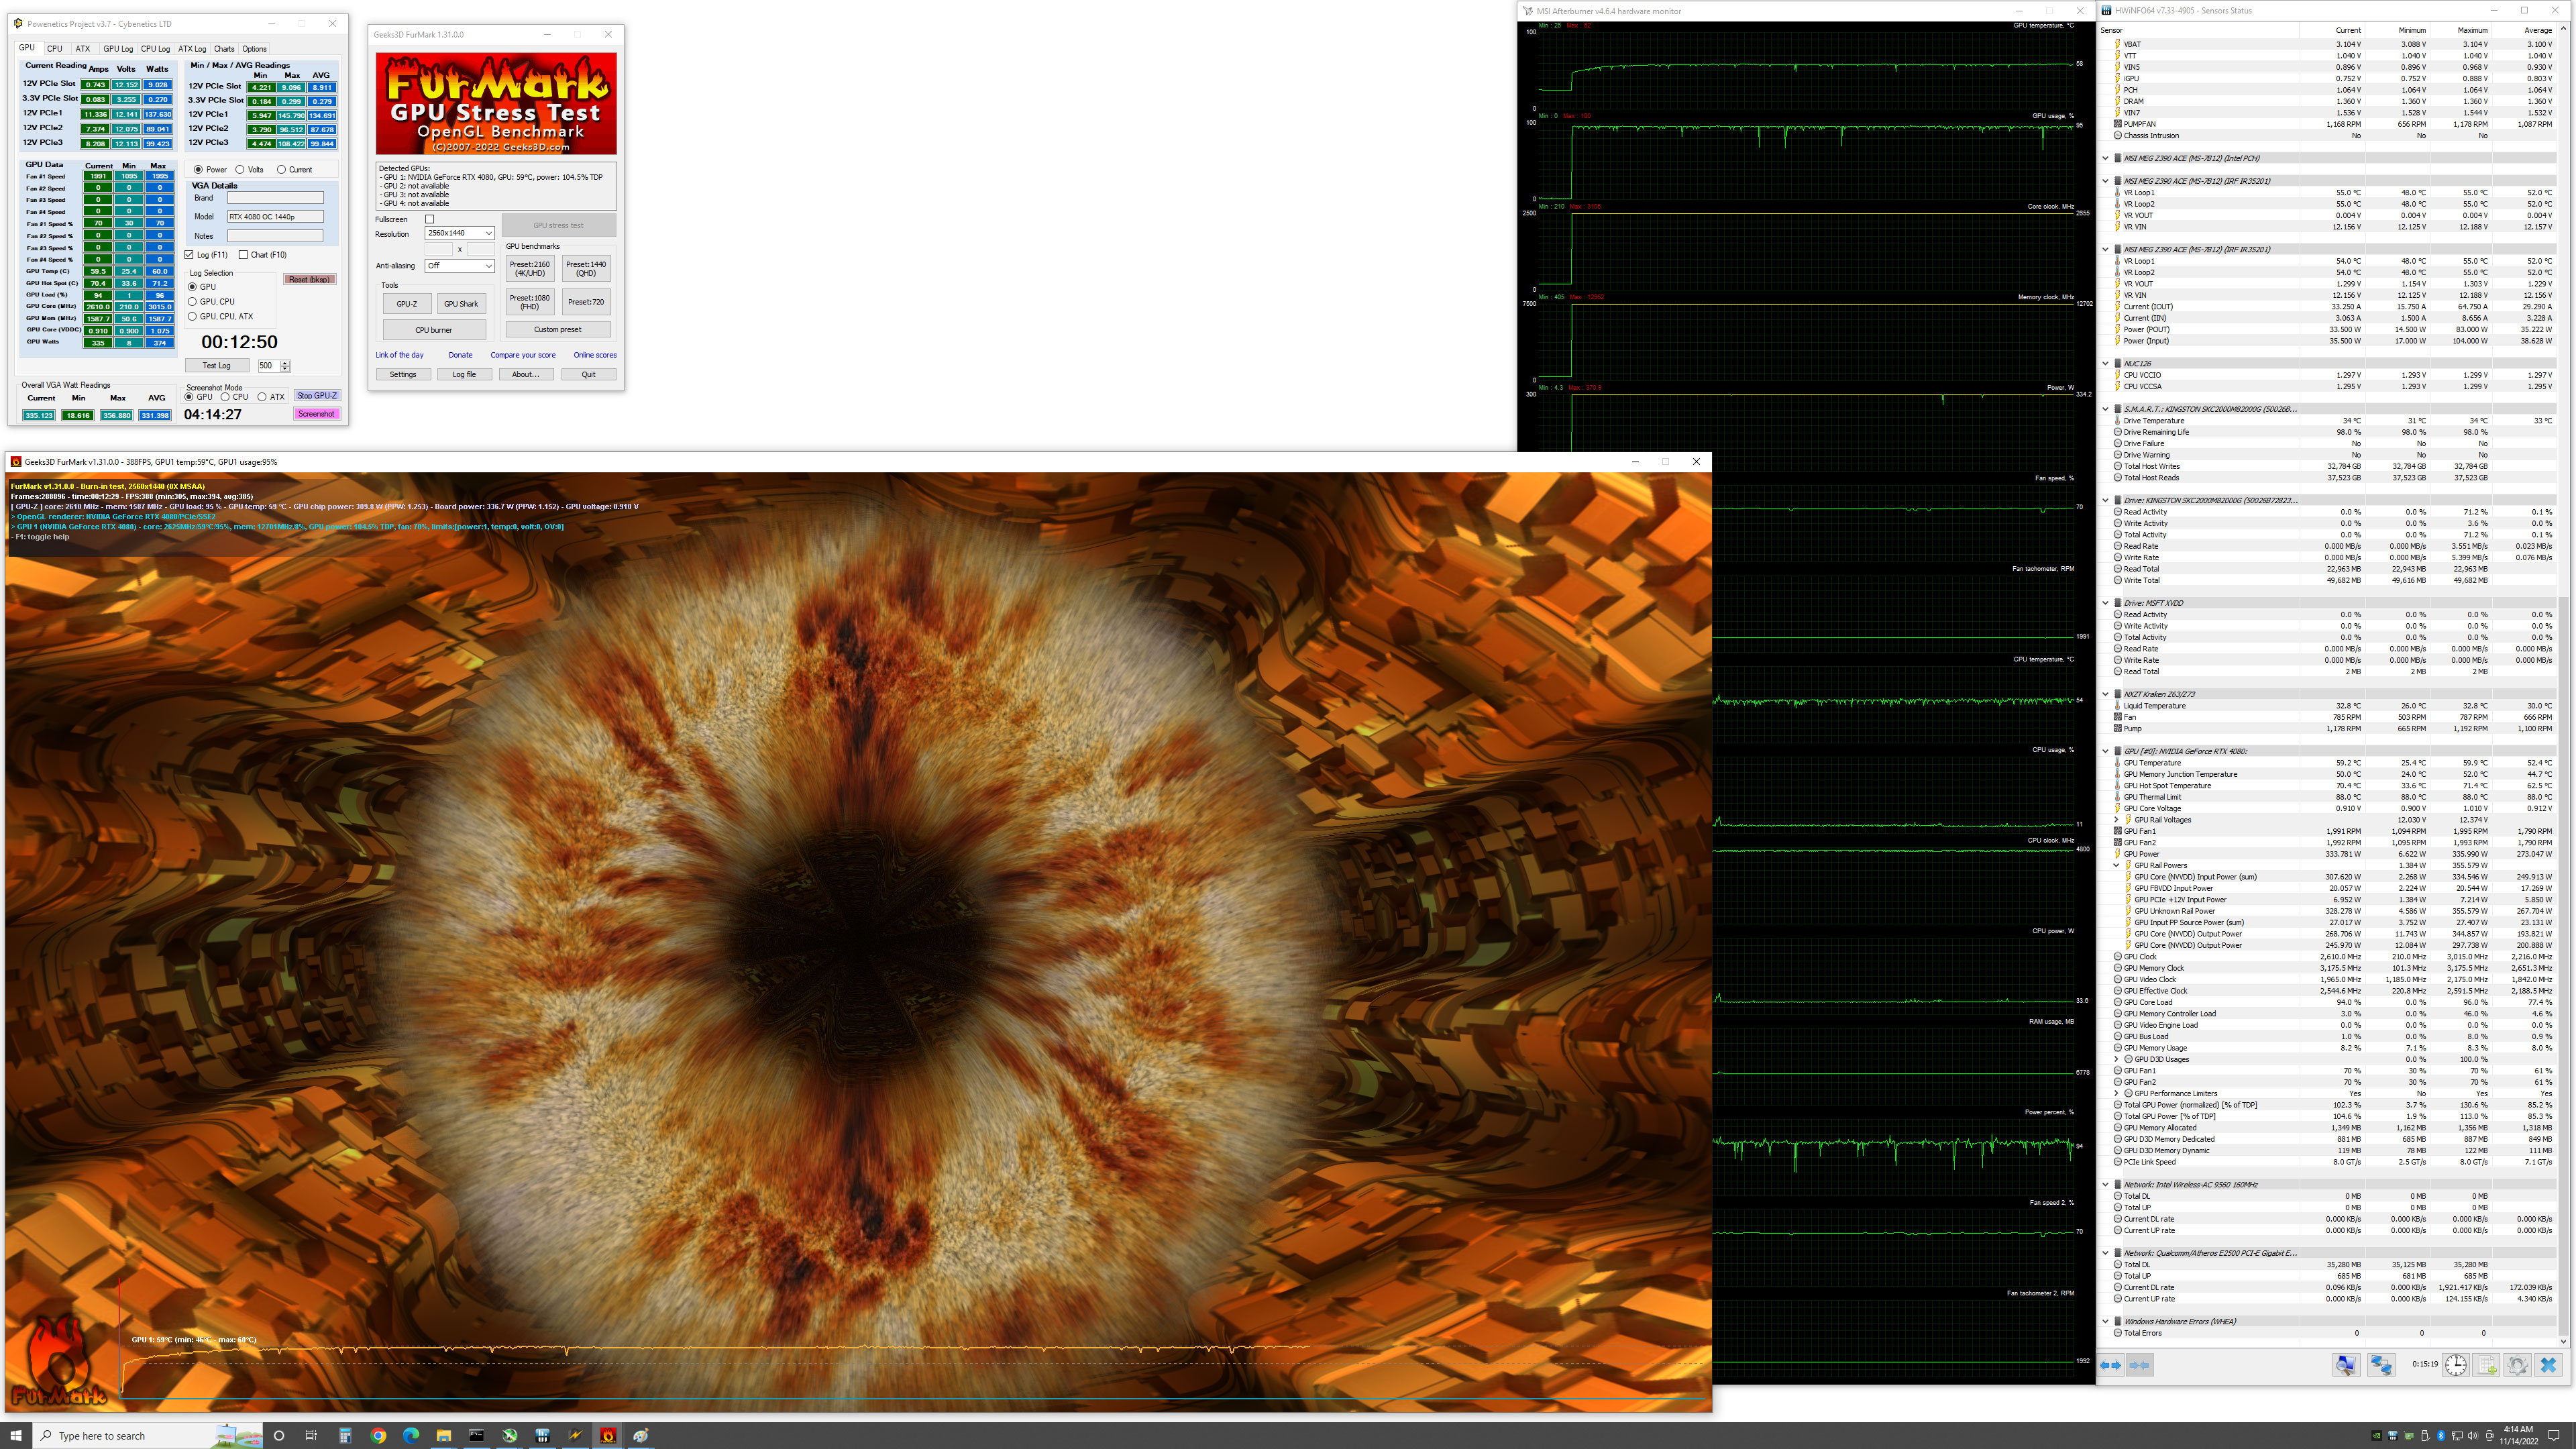The image size is (2576, 1449).
Task: Click Test Log value stepper arrows
Action: pos(285,366)
